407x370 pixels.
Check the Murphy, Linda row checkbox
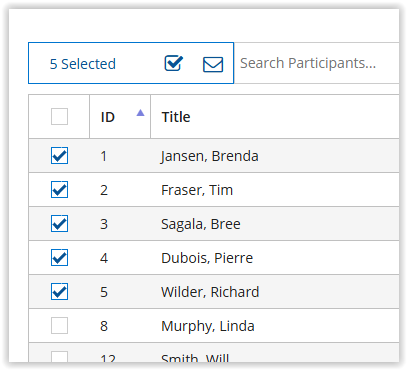tap(59, 326)
